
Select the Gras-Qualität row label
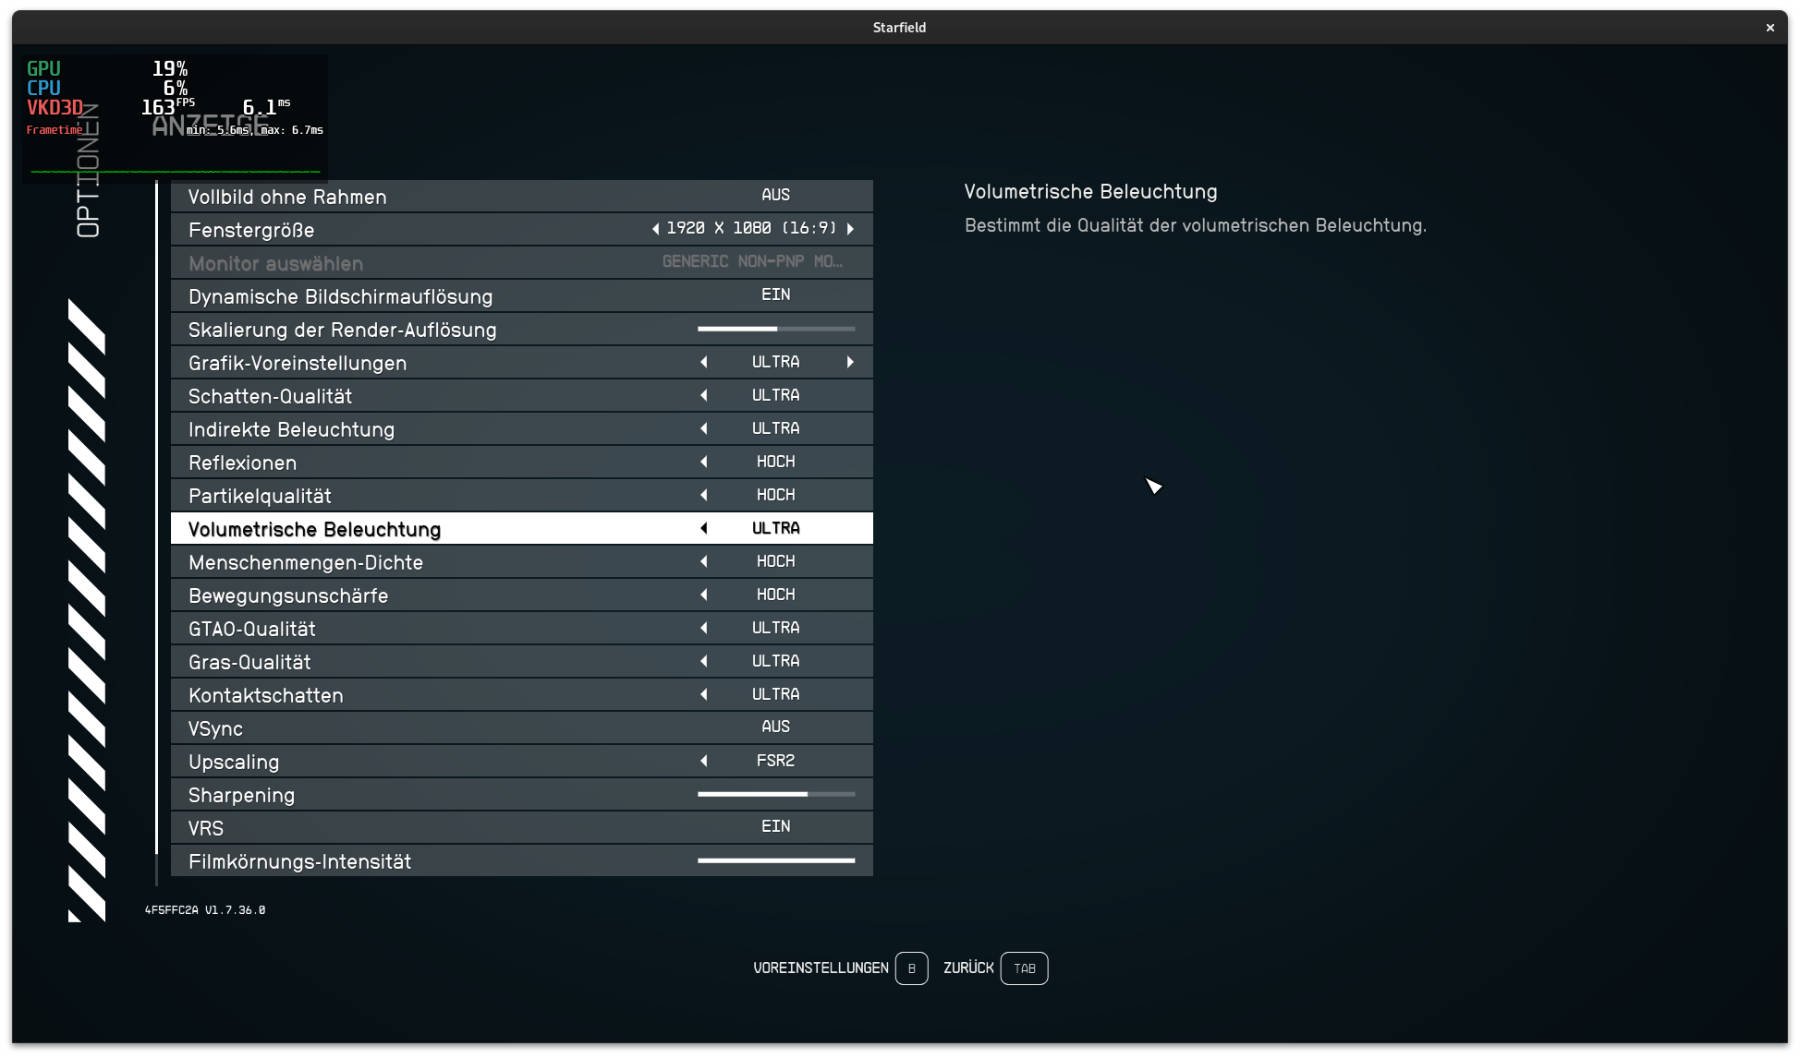pos(249,662)
